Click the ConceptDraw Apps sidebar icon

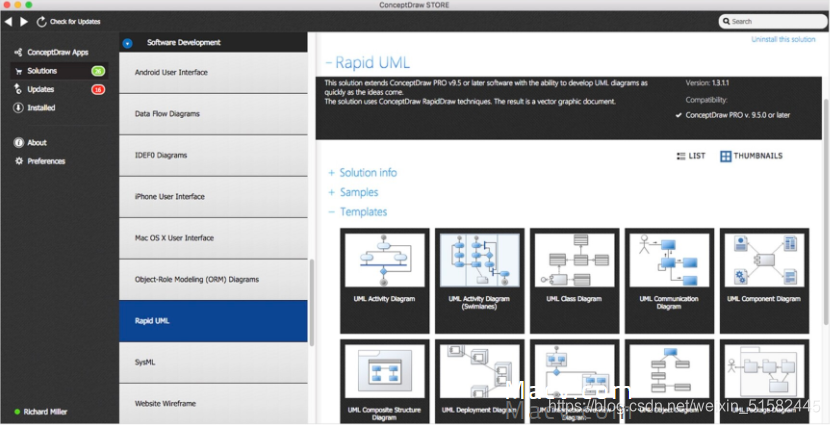(x=19, y=52)
